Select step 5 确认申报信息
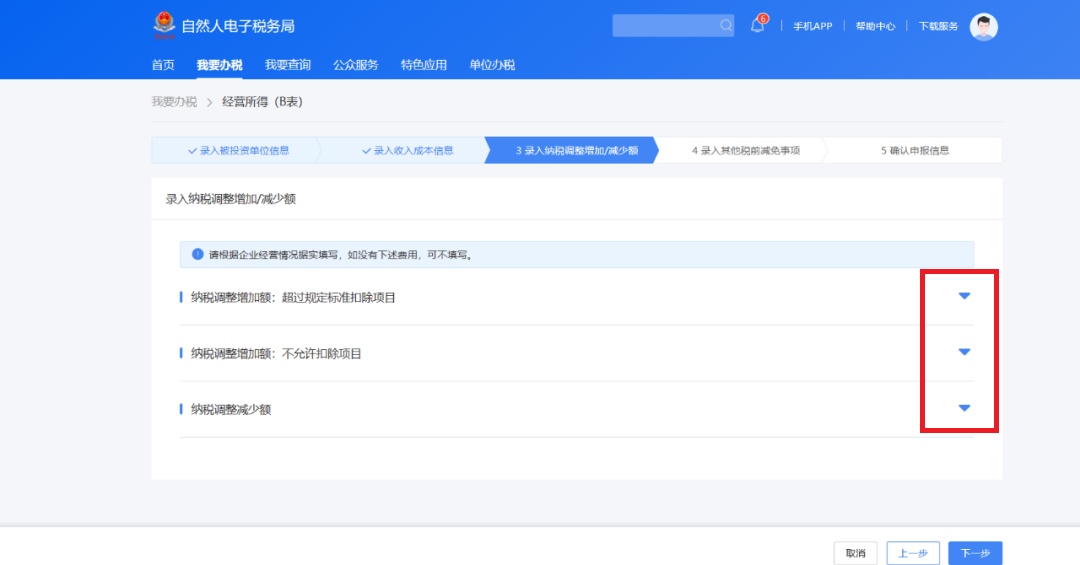This screenshot has width=1080, height=565. 915,150
